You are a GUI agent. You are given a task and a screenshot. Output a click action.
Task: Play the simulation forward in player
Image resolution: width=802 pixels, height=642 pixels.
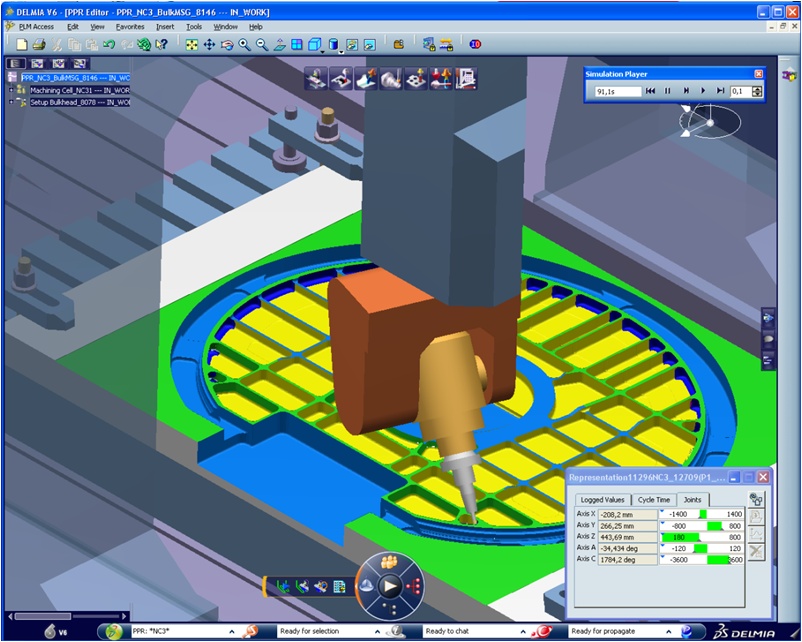pyautogui.click(x=703, y=91)
